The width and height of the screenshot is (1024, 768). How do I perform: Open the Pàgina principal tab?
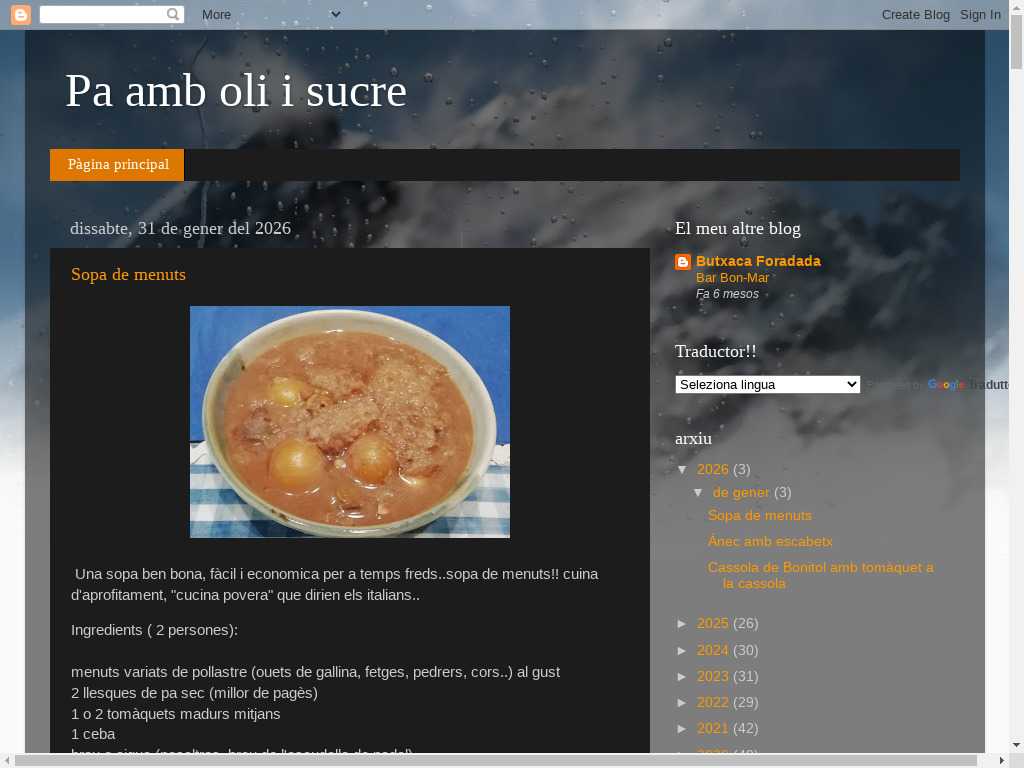tap(118, 165)
